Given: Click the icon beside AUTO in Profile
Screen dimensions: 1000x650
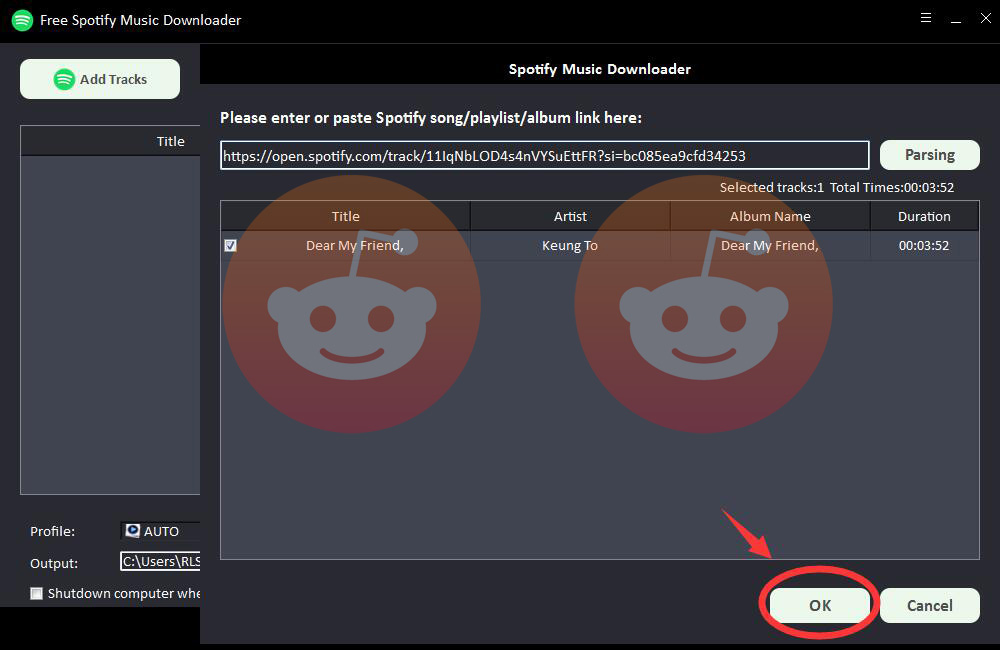Looking at the screenshot, I should pos(133,531).
